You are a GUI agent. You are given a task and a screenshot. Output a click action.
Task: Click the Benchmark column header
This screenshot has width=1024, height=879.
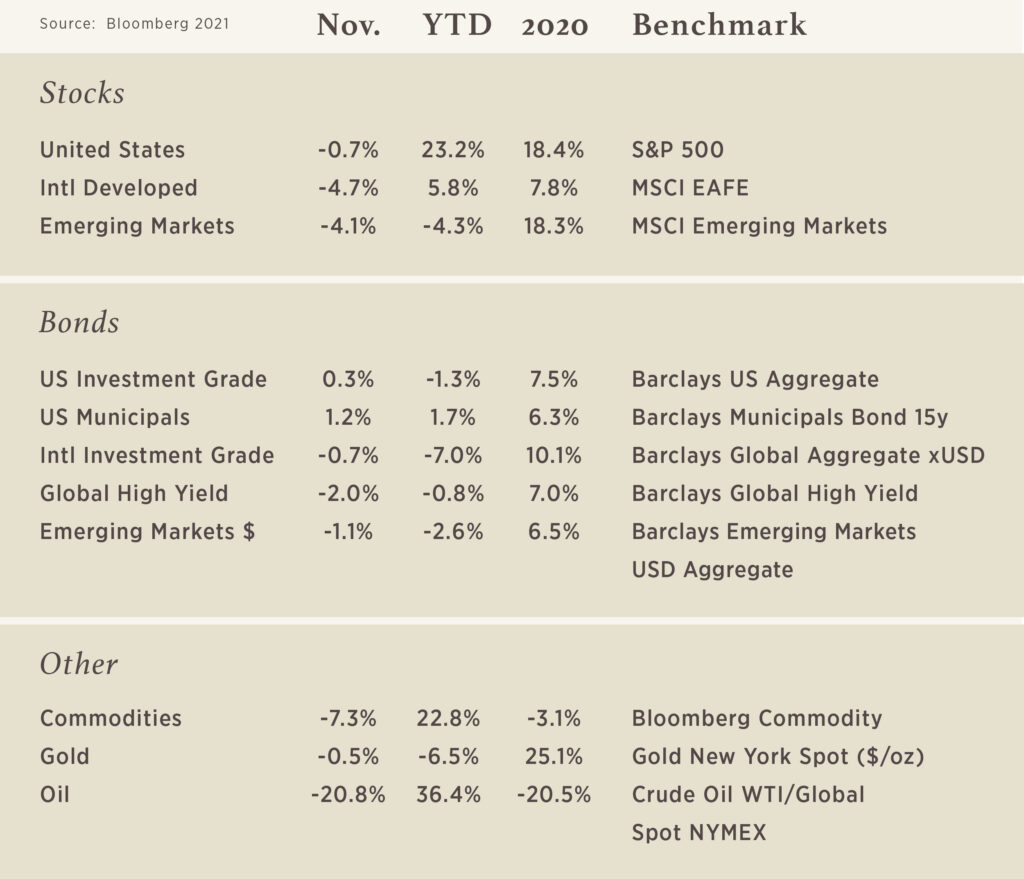[x=719, y=25]
